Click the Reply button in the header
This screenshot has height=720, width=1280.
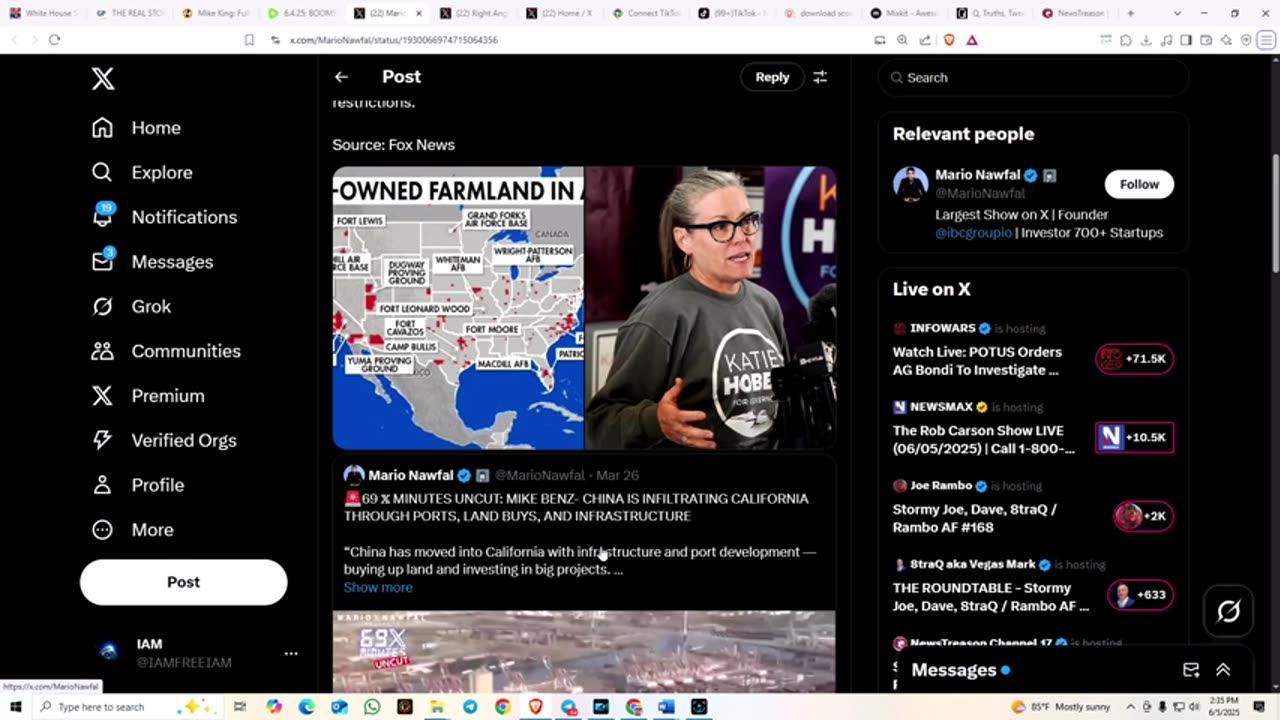(x=772, y=77)
